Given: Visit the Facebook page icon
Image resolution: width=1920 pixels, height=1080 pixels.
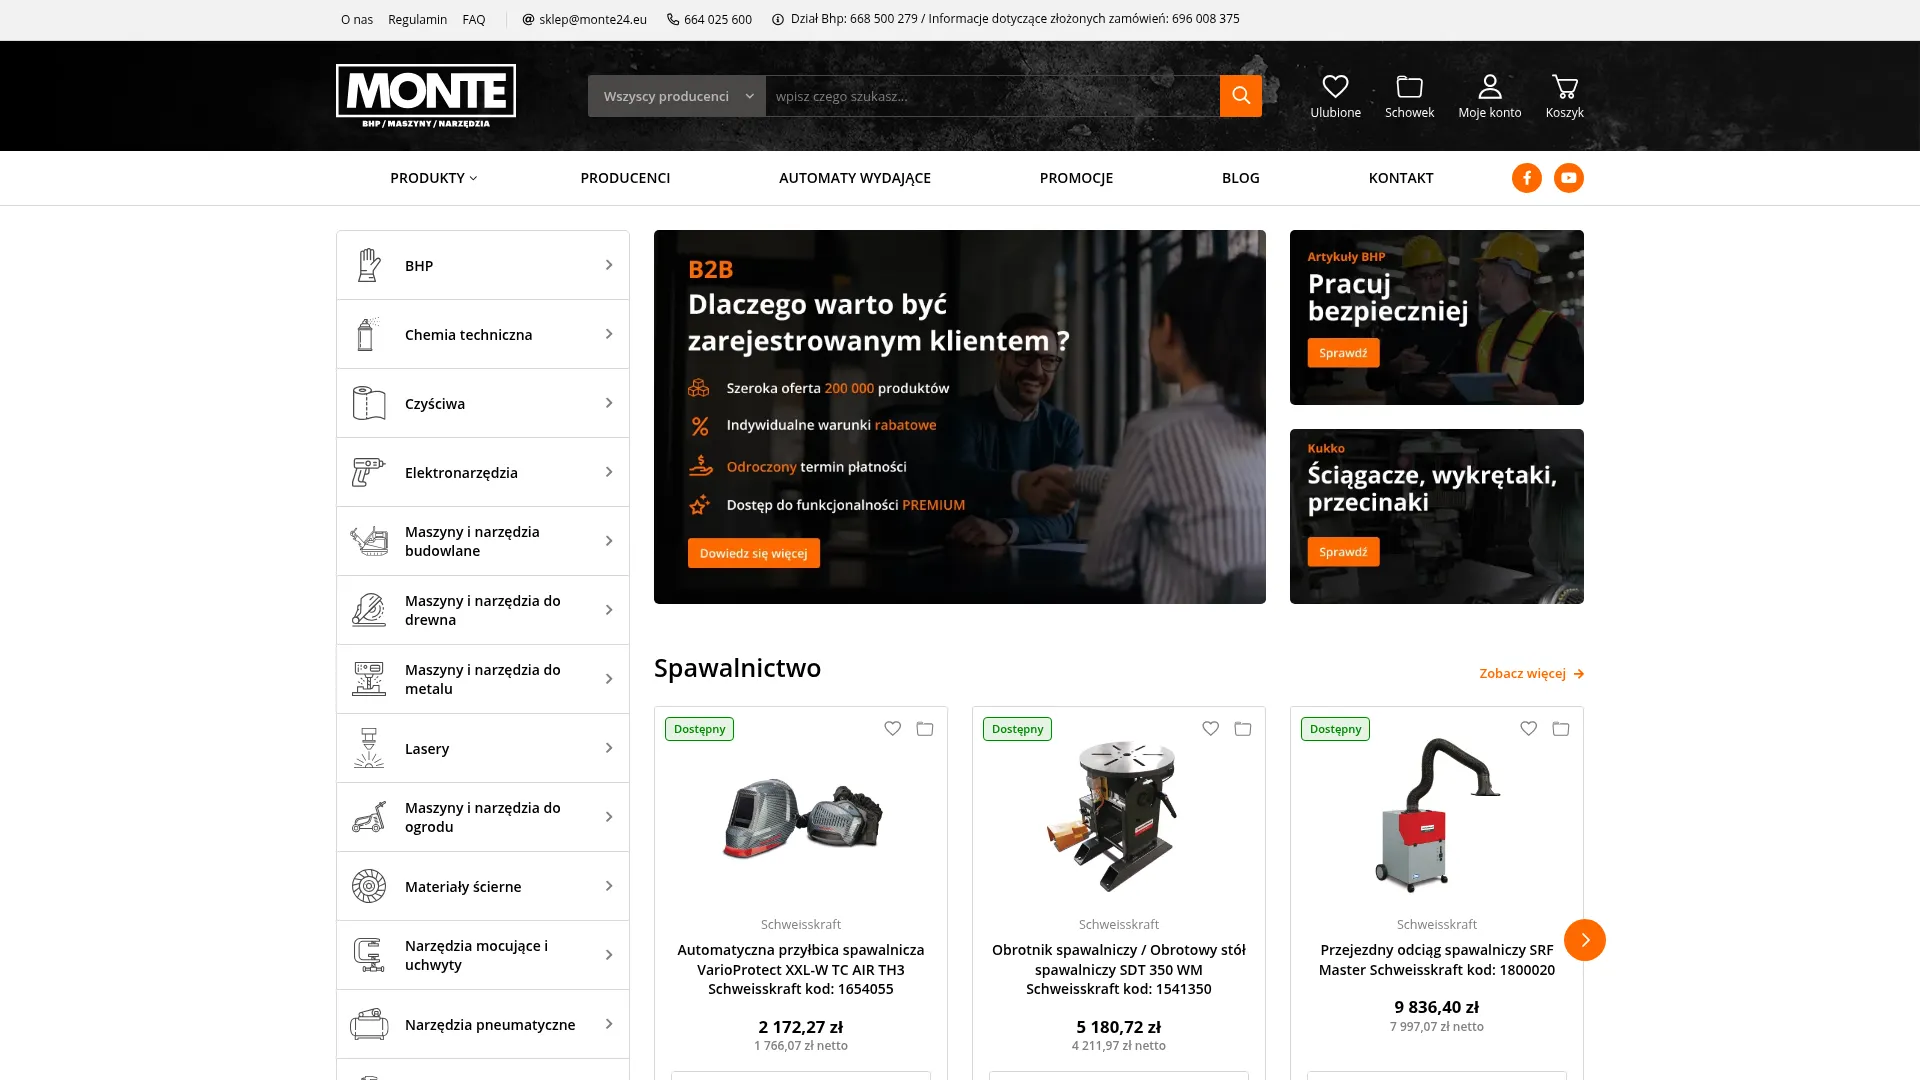Looking at the screenshot, I should click(1526, 178).
